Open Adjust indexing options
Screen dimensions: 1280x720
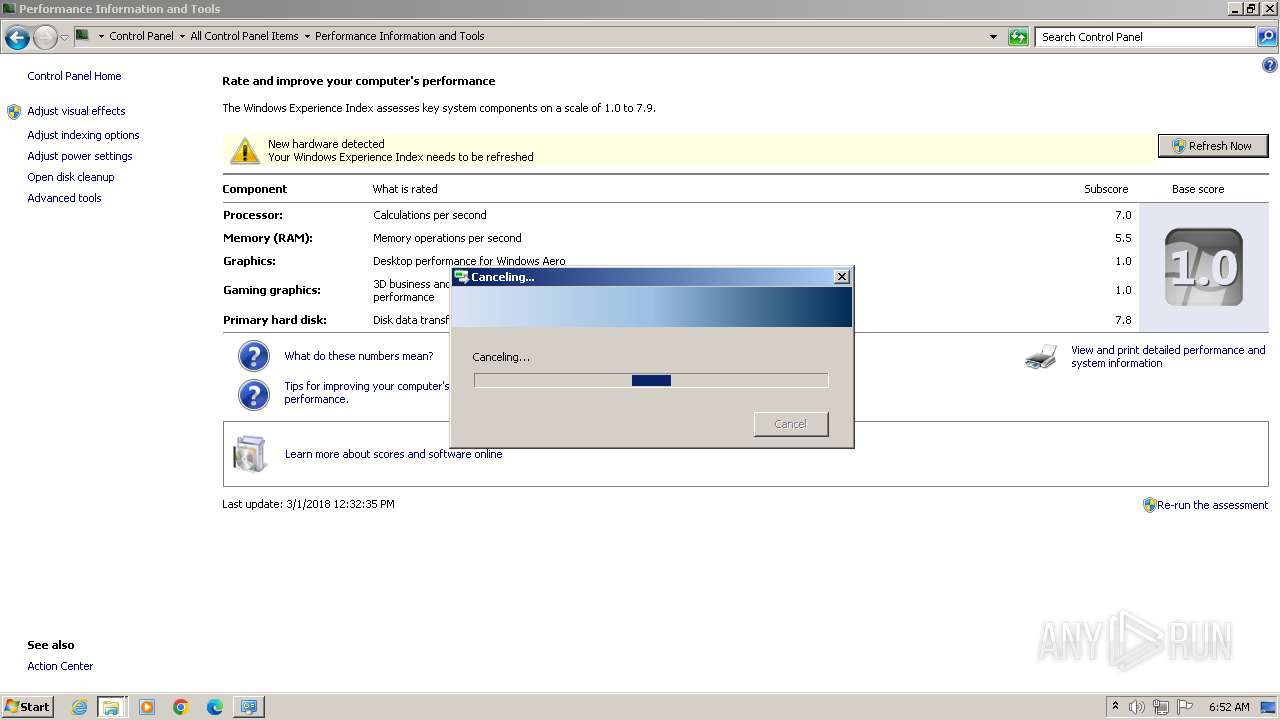coord(83,135)
